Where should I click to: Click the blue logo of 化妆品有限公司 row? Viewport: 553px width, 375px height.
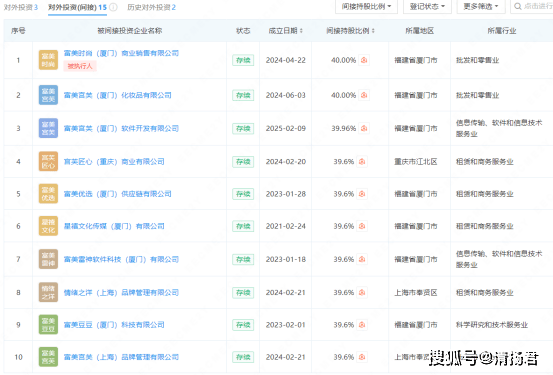48,95
